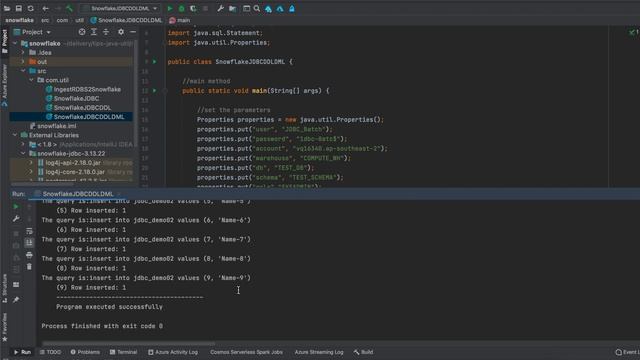
Task: Click the Reload/Synchronize icon in toolbar
Action: click(x=31, y=8)
